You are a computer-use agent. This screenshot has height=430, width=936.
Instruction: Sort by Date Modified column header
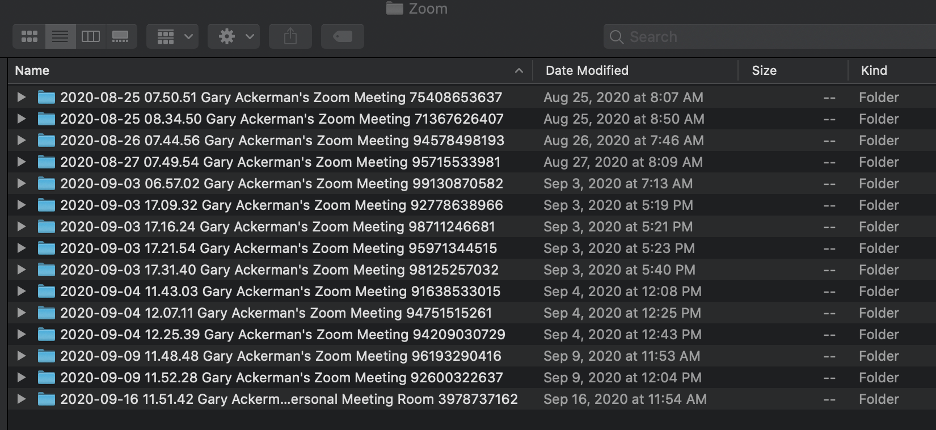(x=635, y=70)
